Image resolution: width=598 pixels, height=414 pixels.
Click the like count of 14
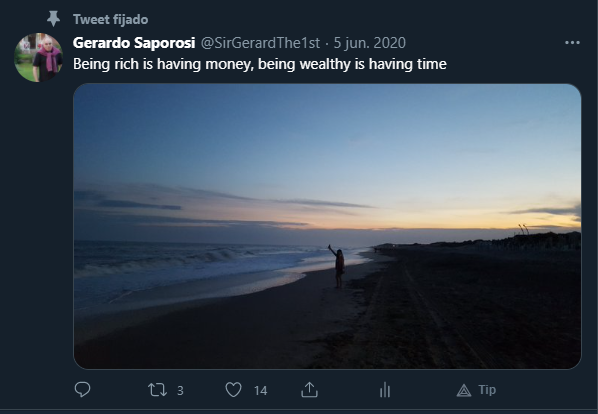[x=260, y=390]
